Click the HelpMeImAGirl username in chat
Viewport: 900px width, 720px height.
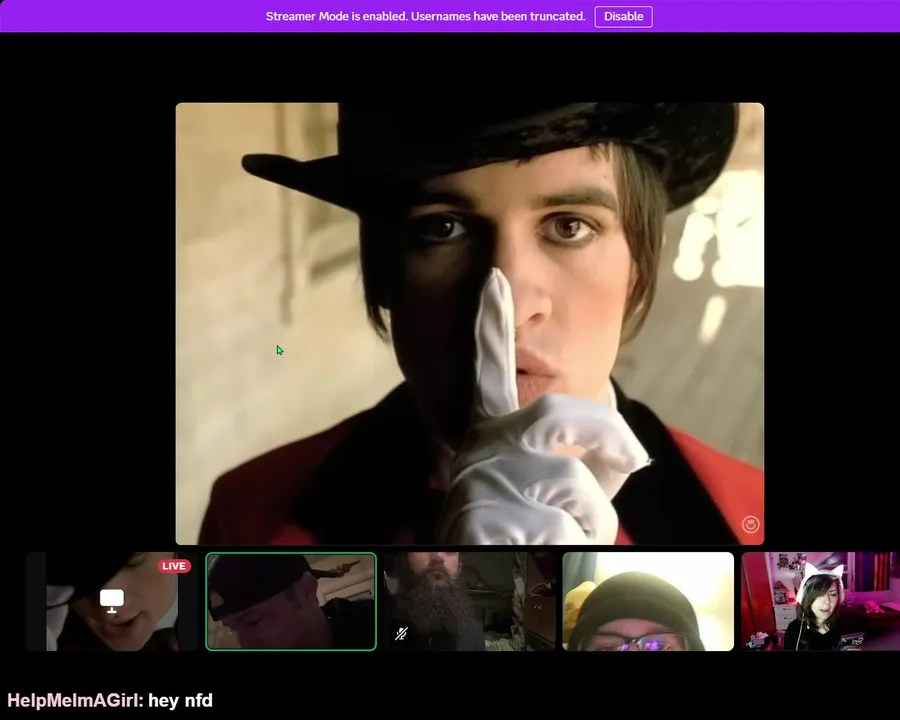(75, 700)
